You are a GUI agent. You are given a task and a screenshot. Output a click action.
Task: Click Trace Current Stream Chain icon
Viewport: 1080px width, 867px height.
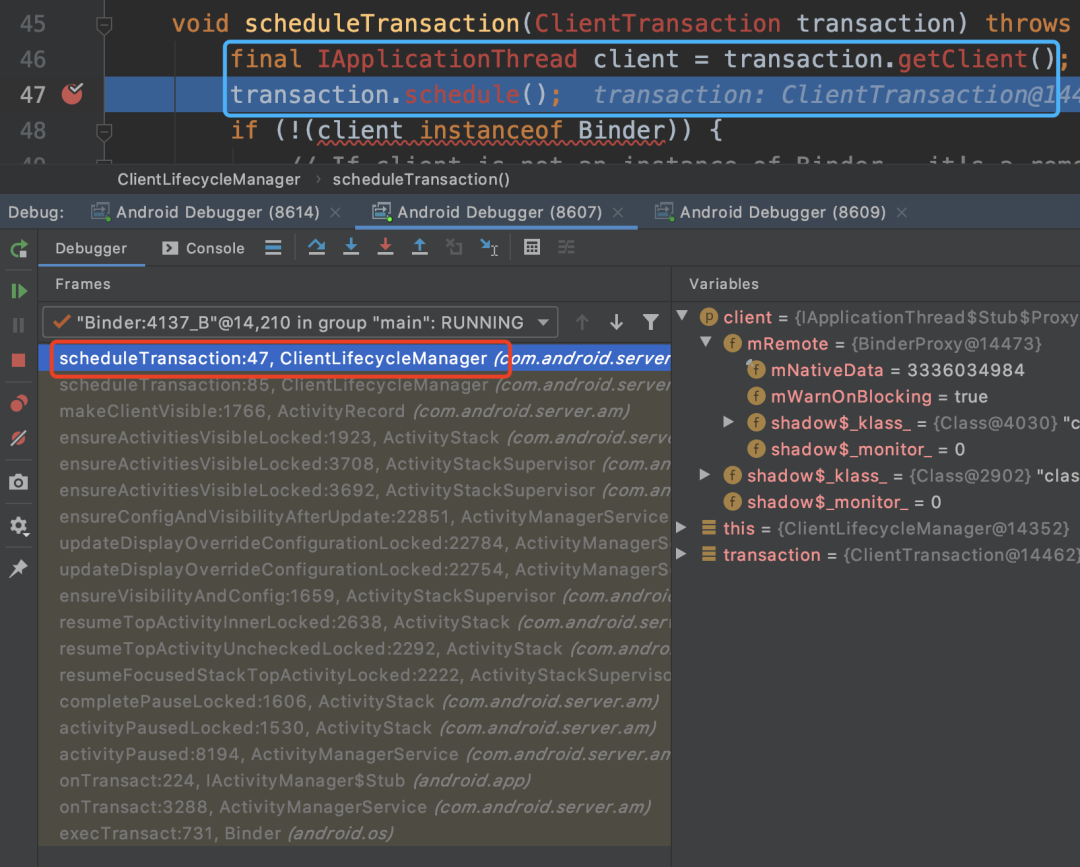tap(566, 247)
